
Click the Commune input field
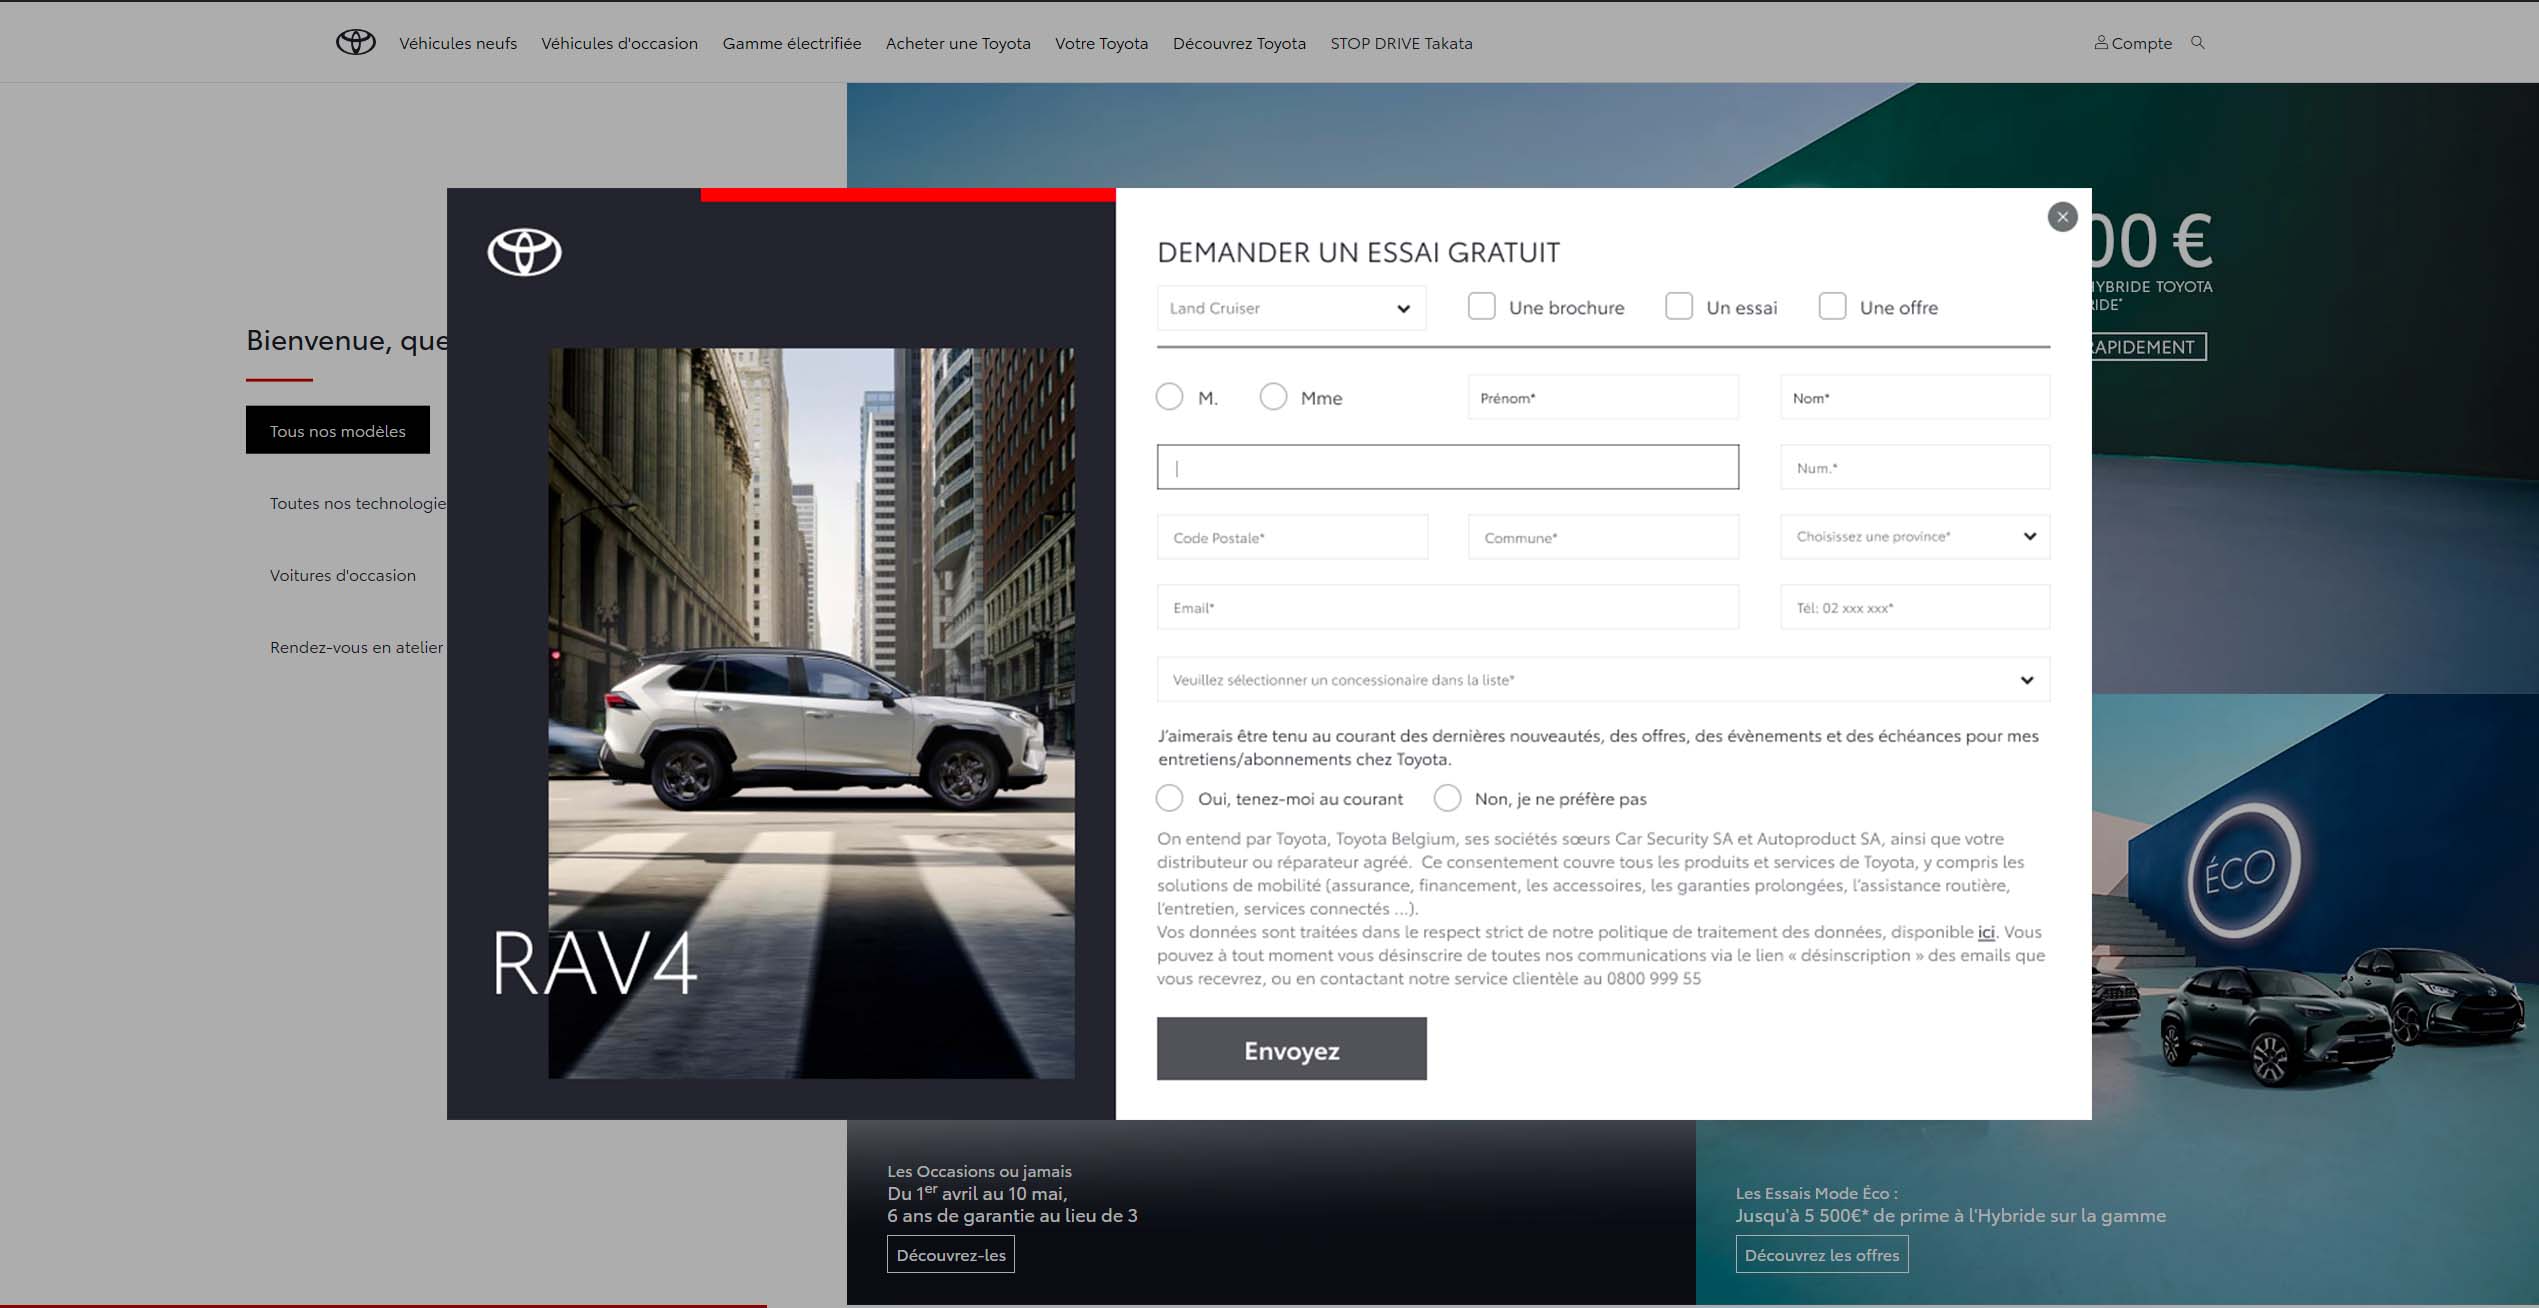point(1603,537)
